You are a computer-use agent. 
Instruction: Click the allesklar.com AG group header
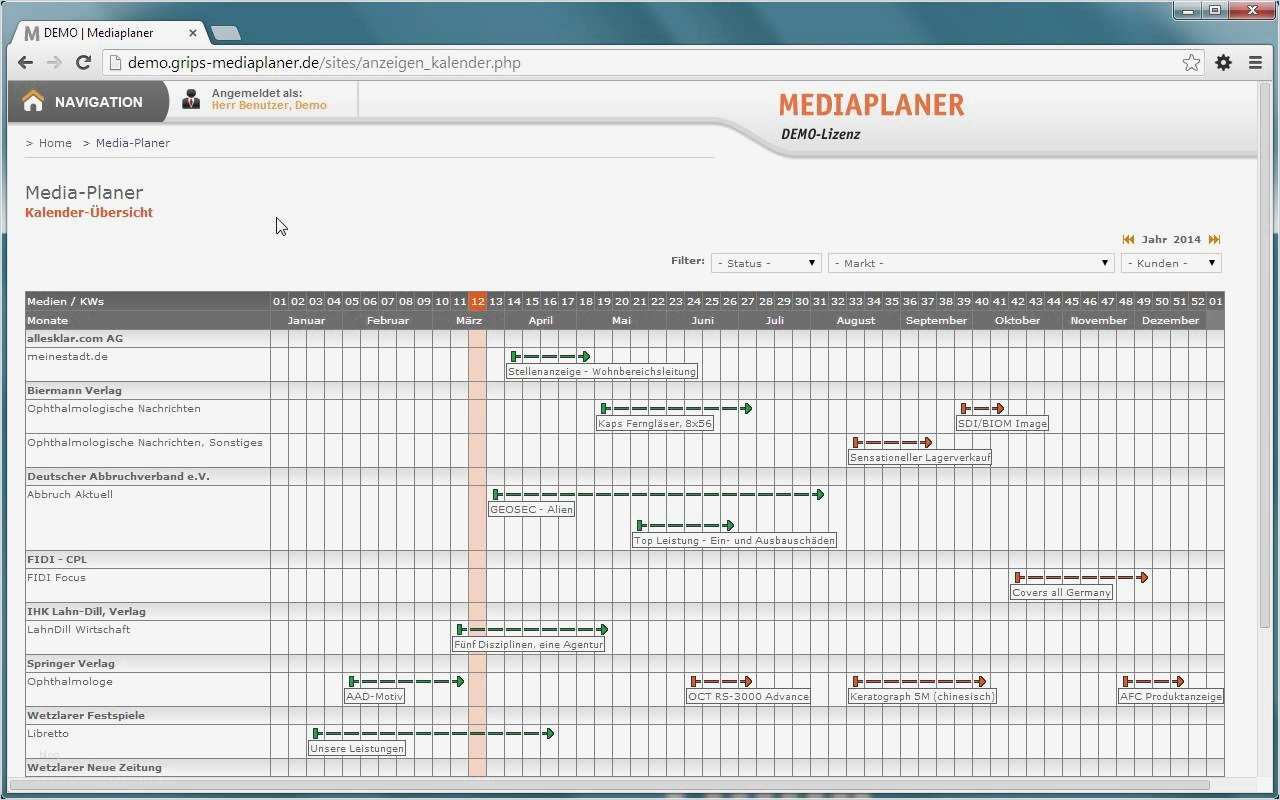coord(75,338)
